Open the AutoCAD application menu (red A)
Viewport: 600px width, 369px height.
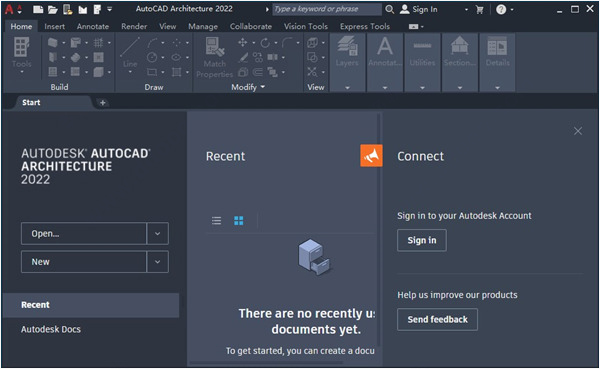point(9,9)
